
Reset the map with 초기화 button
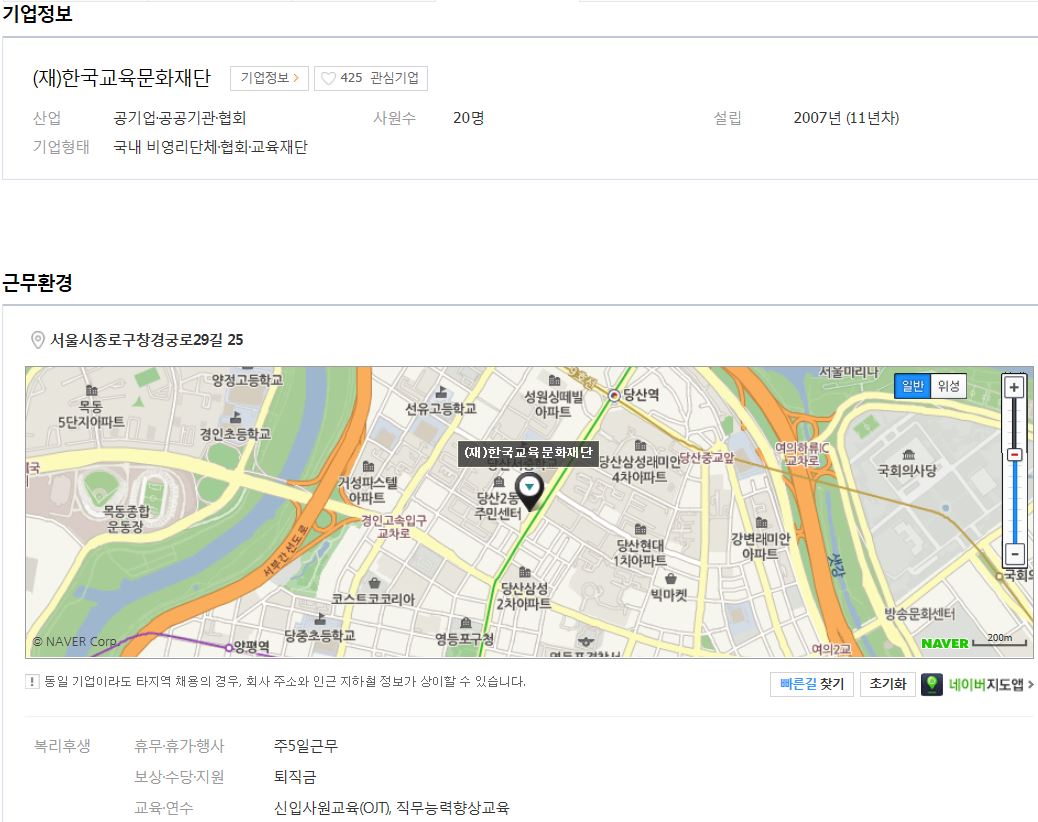click(887, 684)
